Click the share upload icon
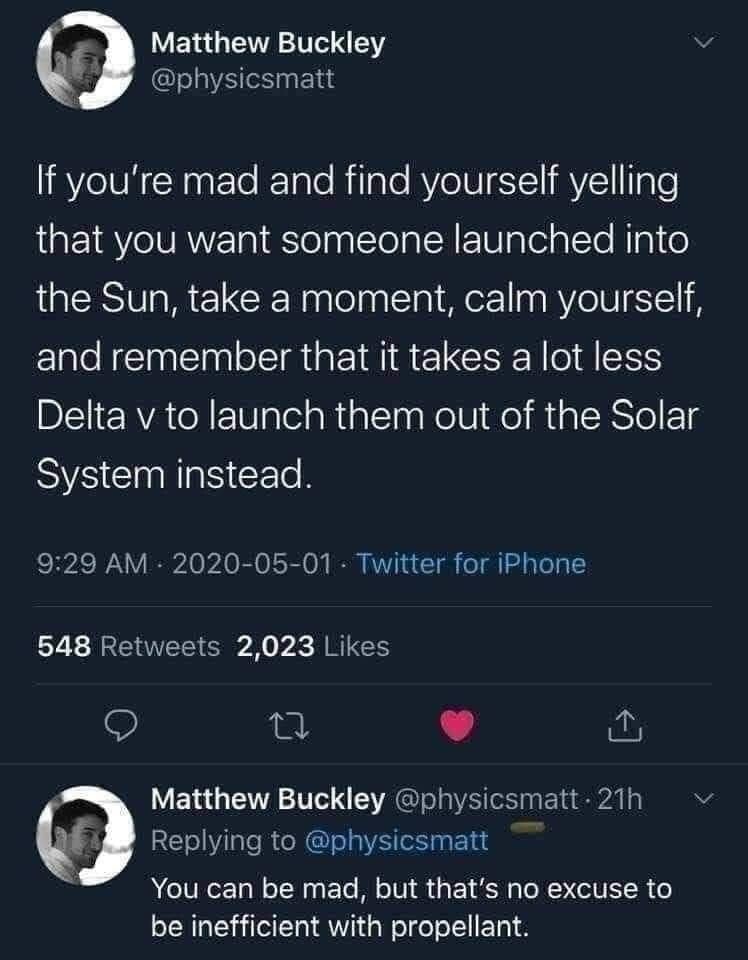 [x=625, y=726]
